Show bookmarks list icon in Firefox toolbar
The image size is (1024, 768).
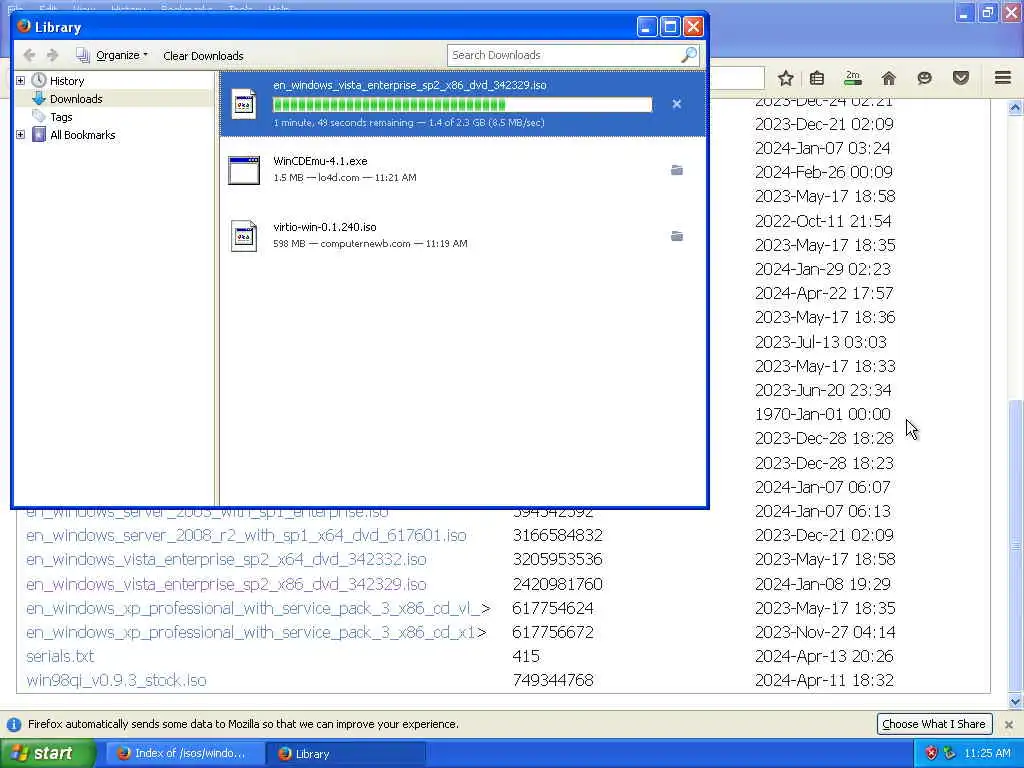coord(817,78)
